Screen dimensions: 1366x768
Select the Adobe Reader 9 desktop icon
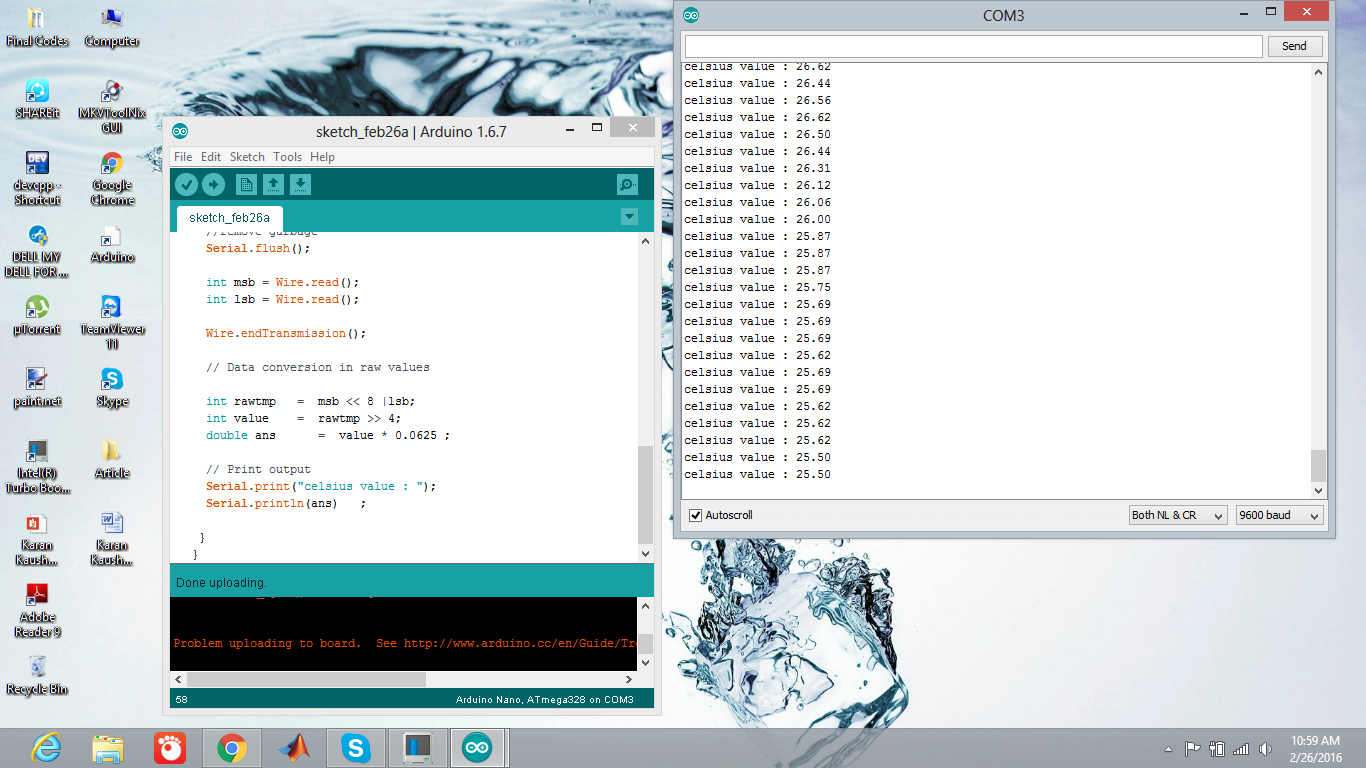pos(37,611)
